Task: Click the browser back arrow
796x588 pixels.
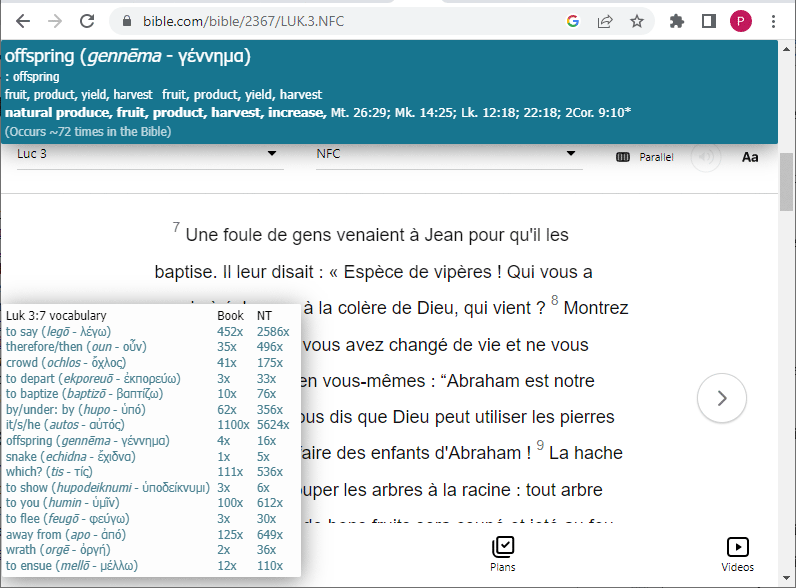Action: tap(23, 20)
